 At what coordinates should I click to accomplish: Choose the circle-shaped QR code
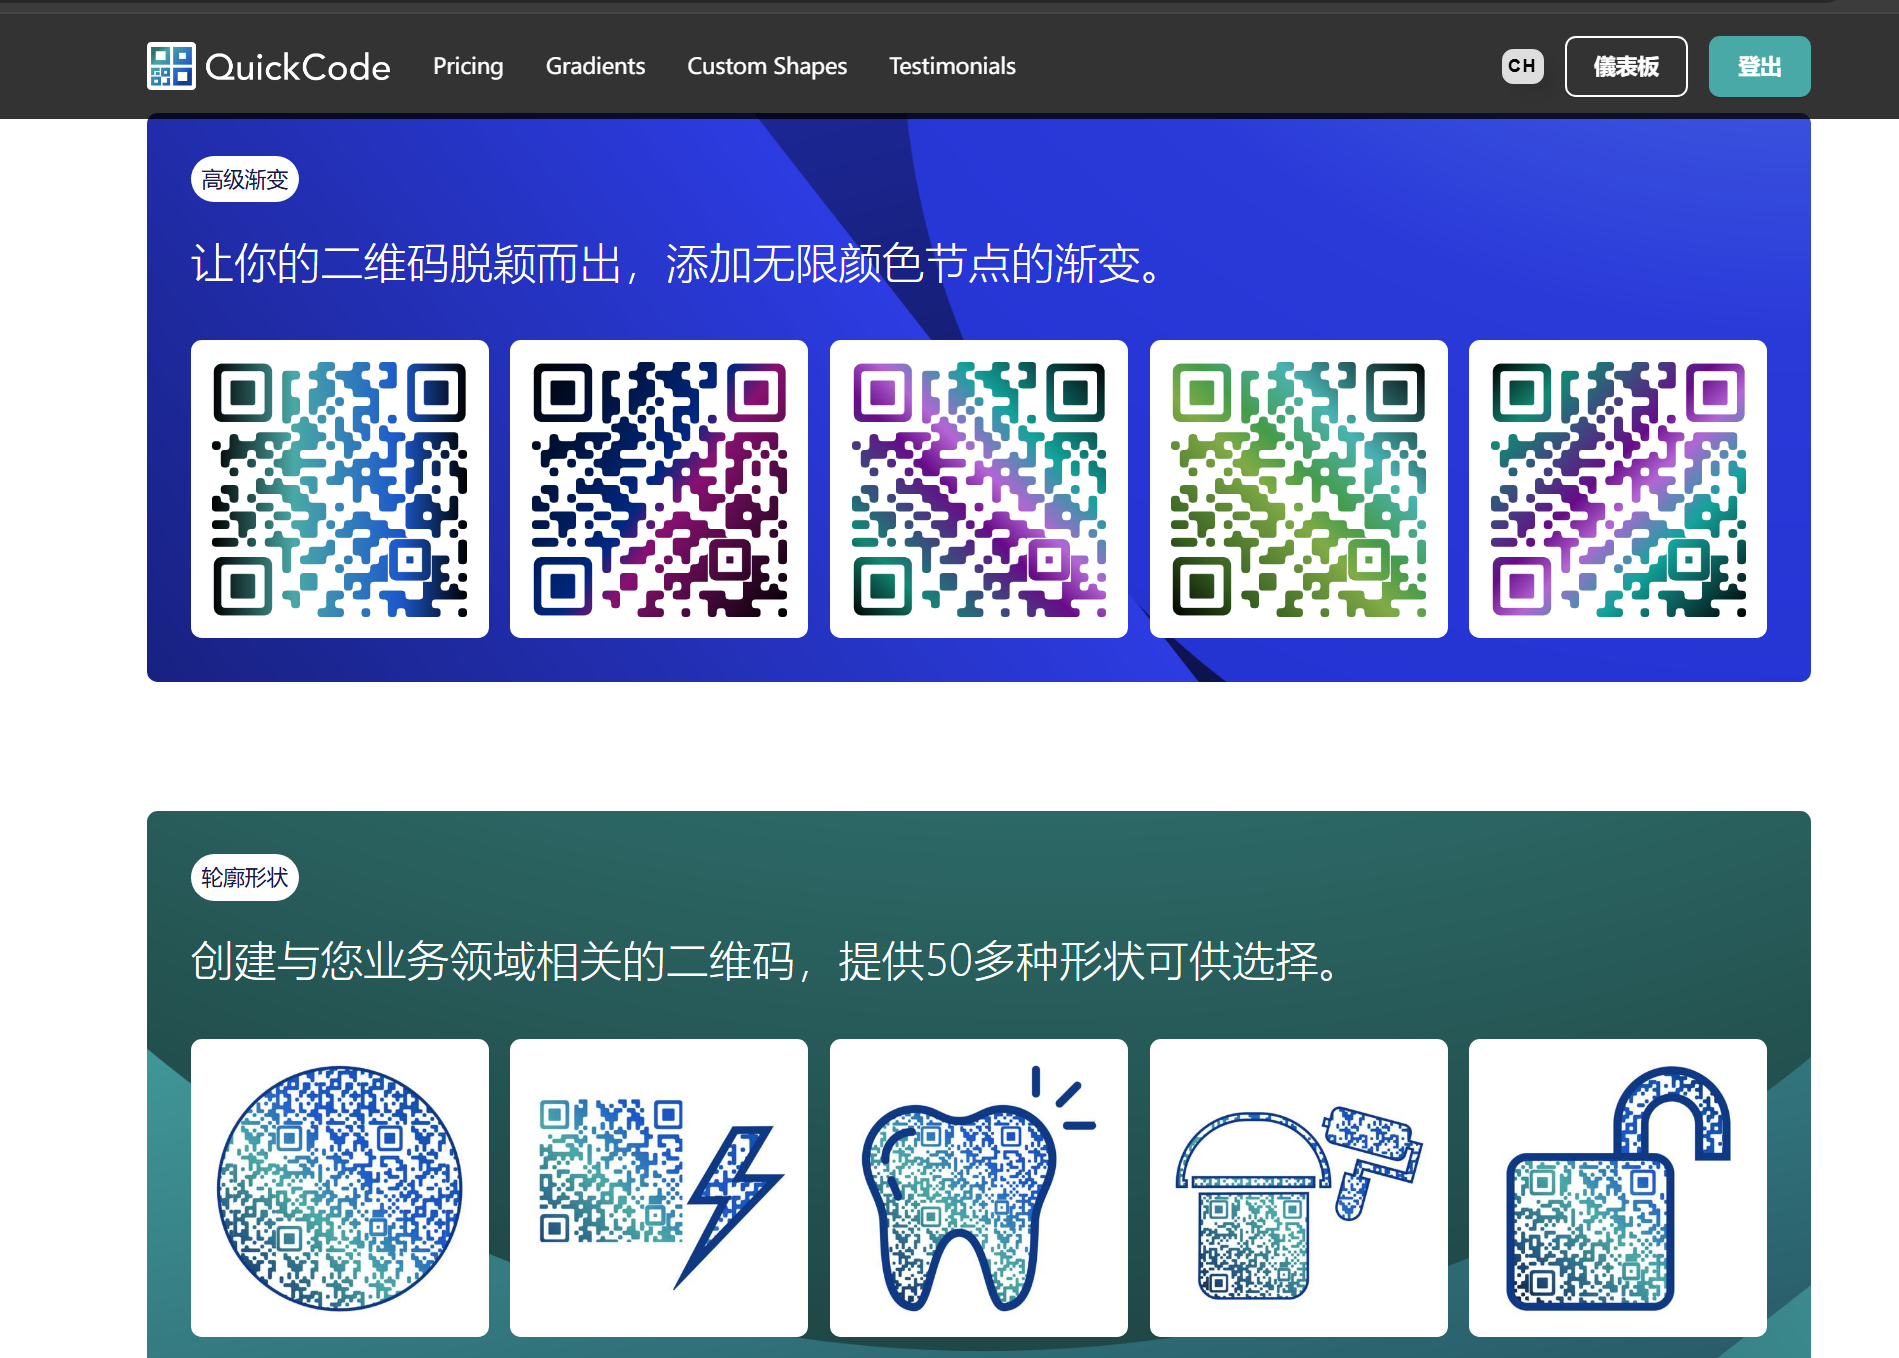coord(340,1188)
